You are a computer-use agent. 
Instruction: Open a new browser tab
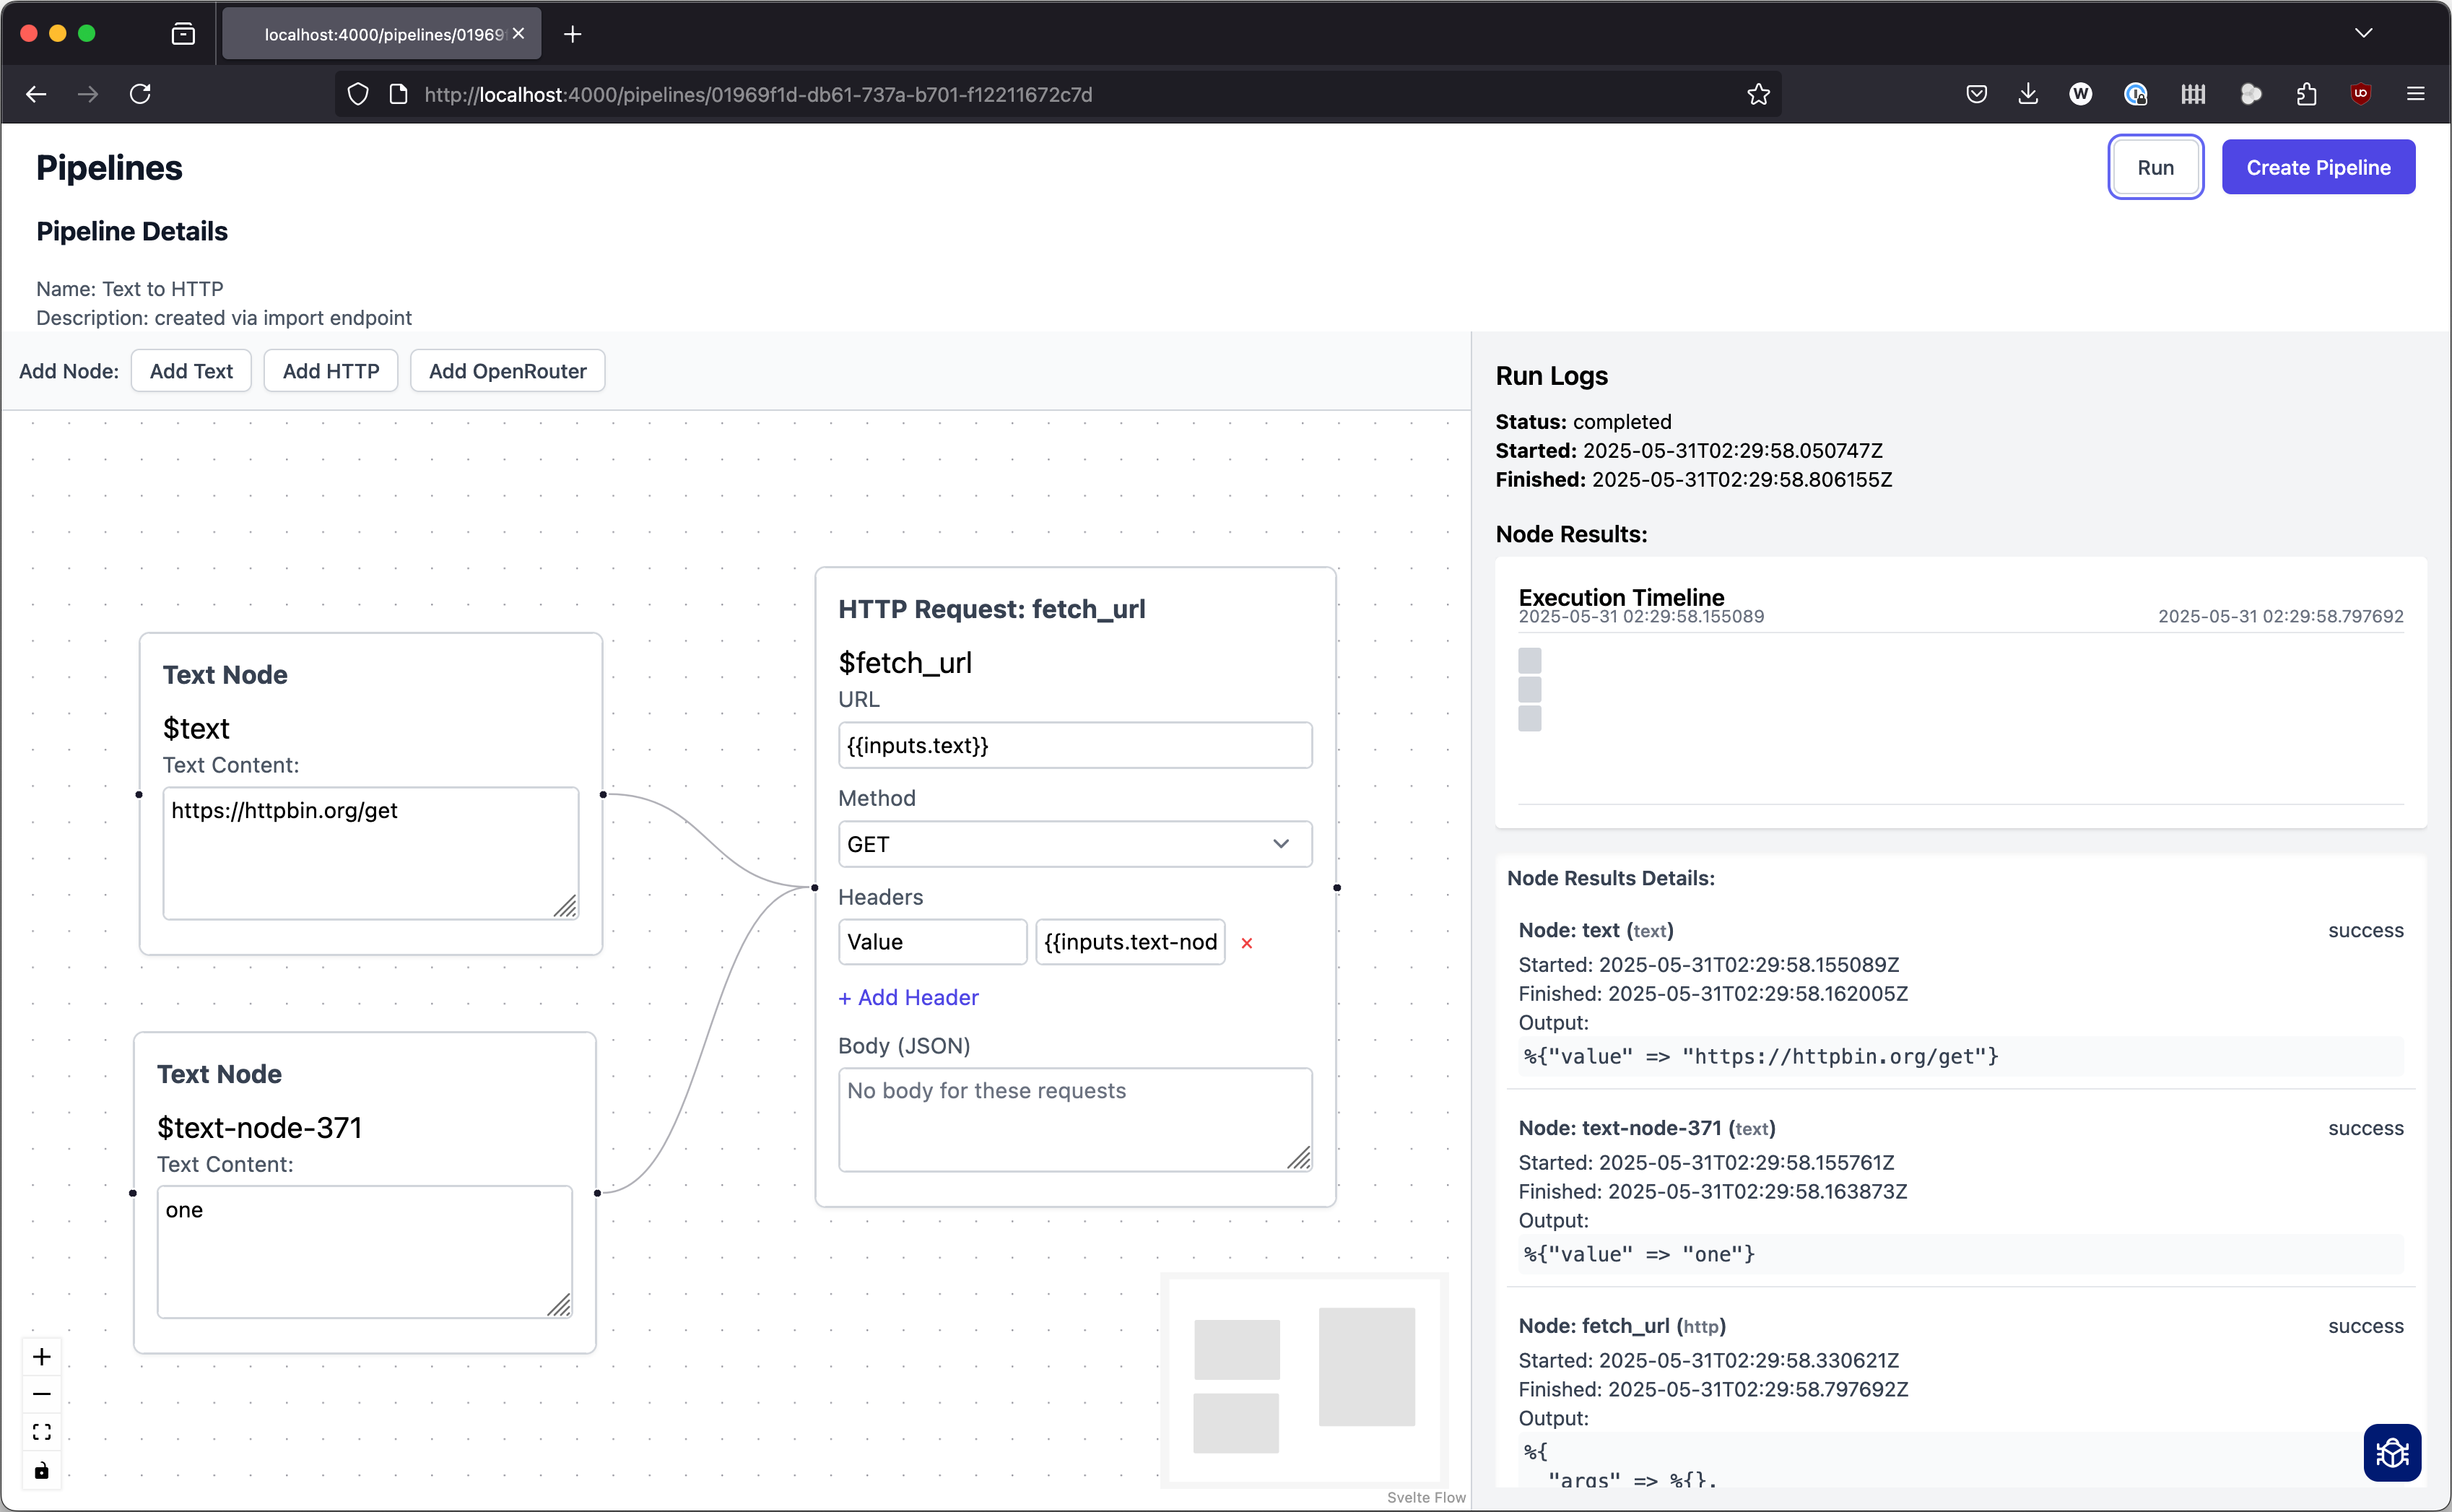click(x=572, y=34)
